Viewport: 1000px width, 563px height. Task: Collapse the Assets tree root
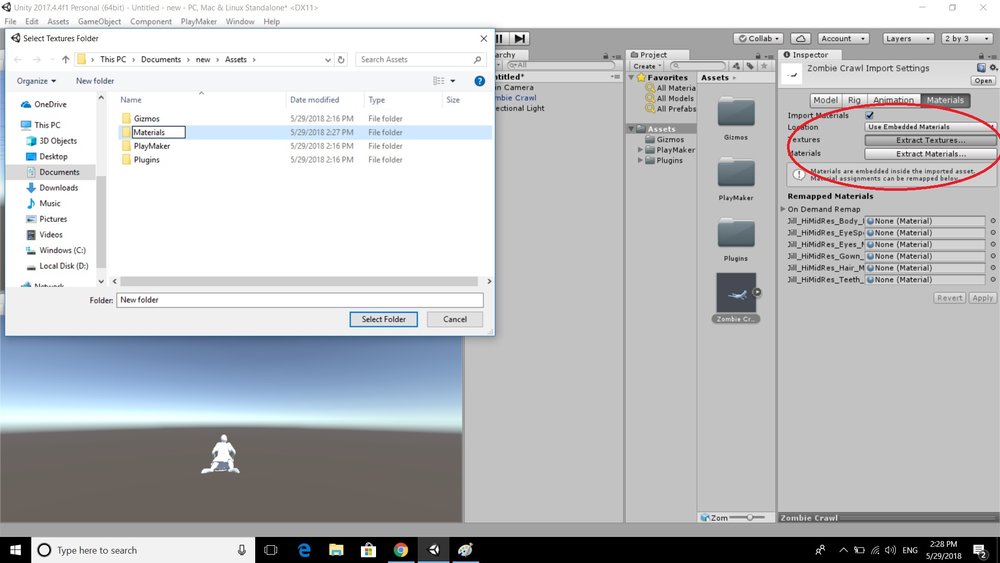pos(631,129)
